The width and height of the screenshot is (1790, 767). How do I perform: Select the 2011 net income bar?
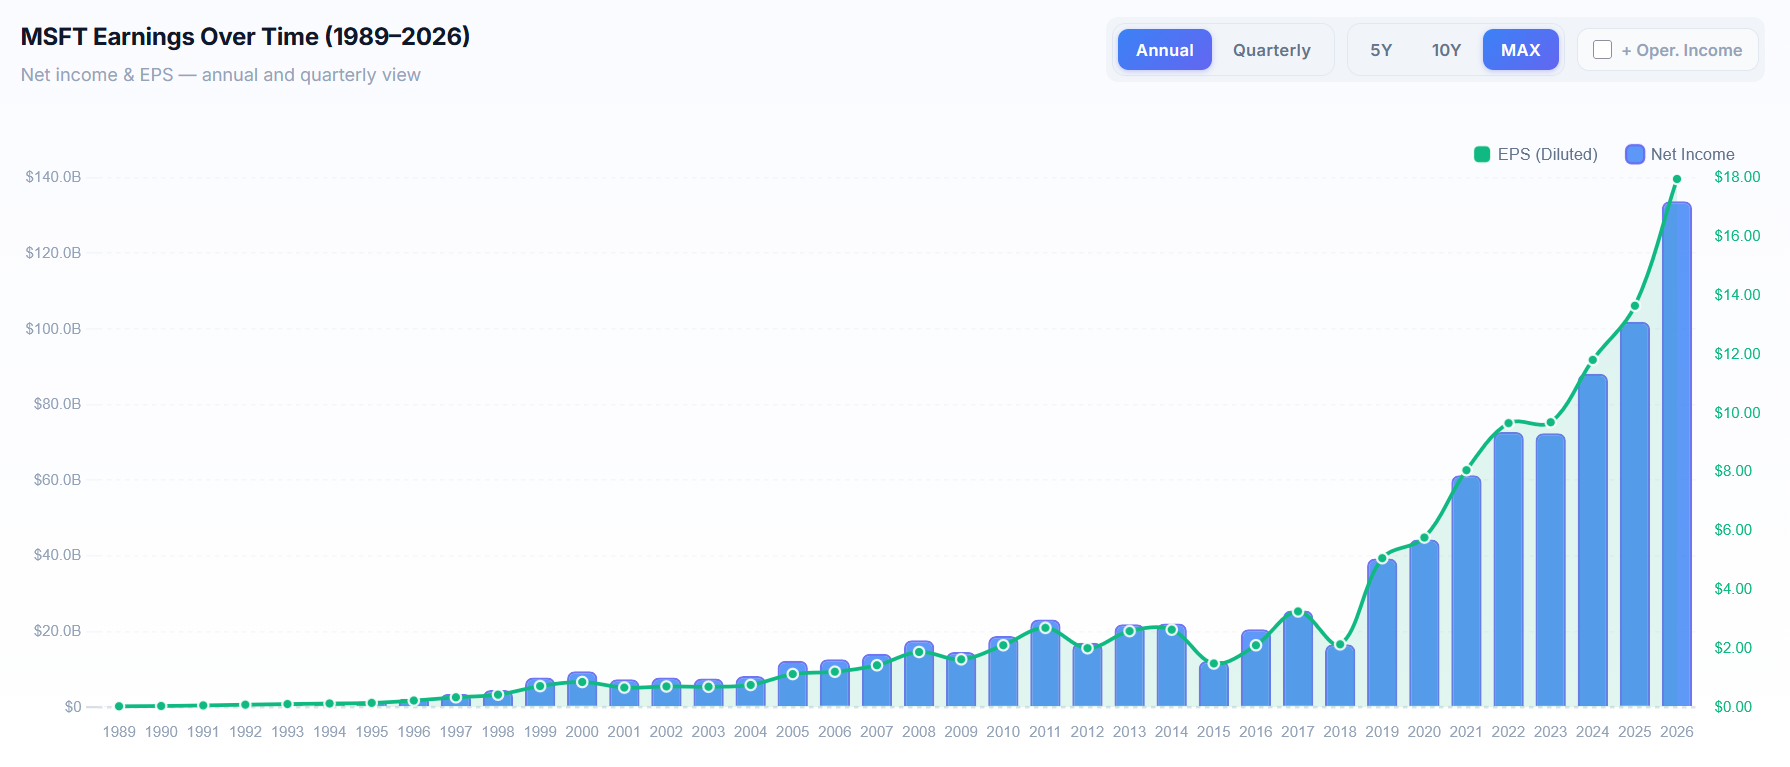pyautogui.click(x=1045, y=663)
